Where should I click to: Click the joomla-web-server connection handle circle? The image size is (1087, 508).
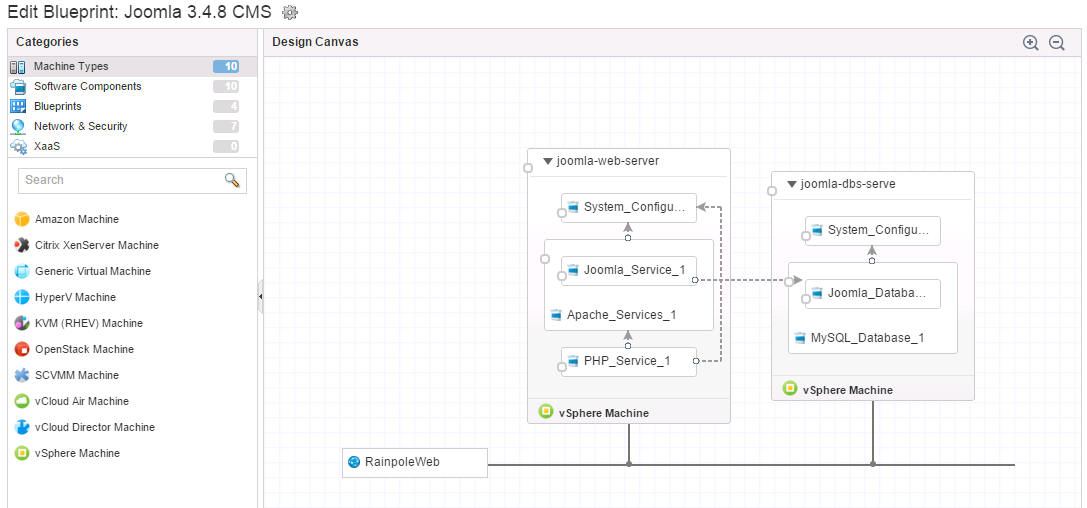point(528,168)
